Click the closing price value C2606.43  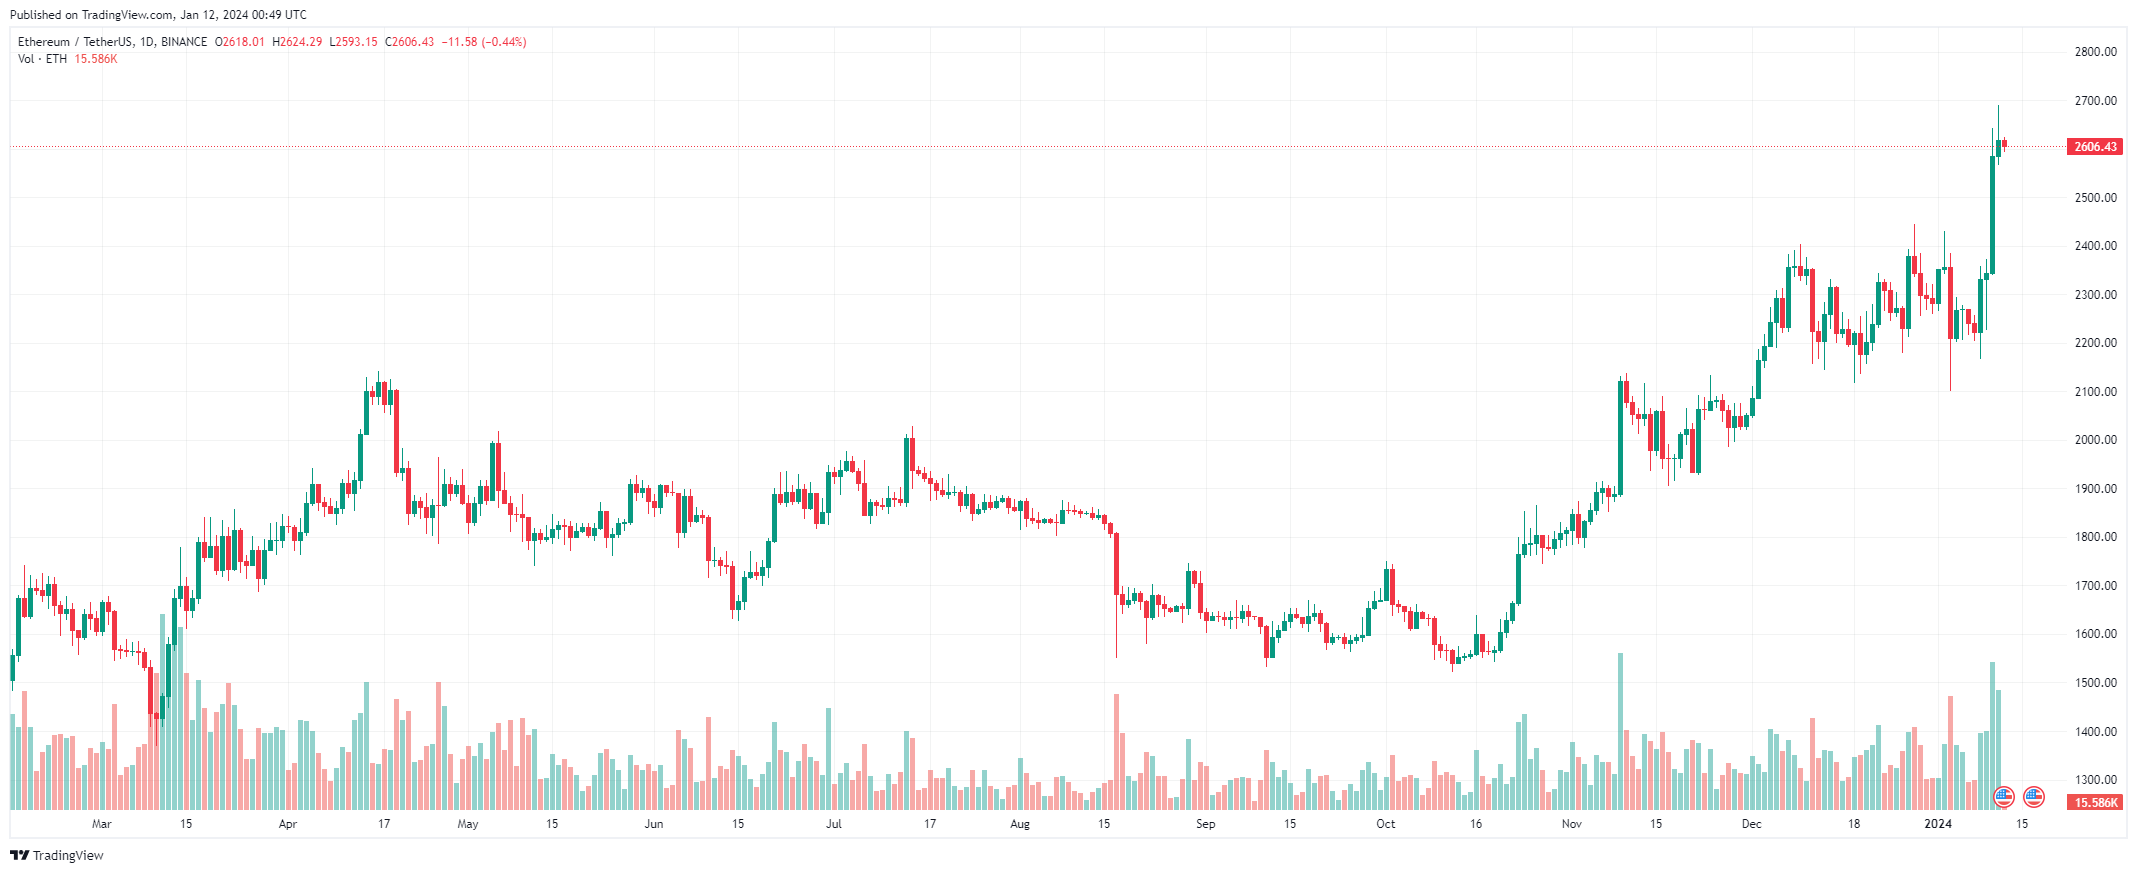tap(410, 42)
